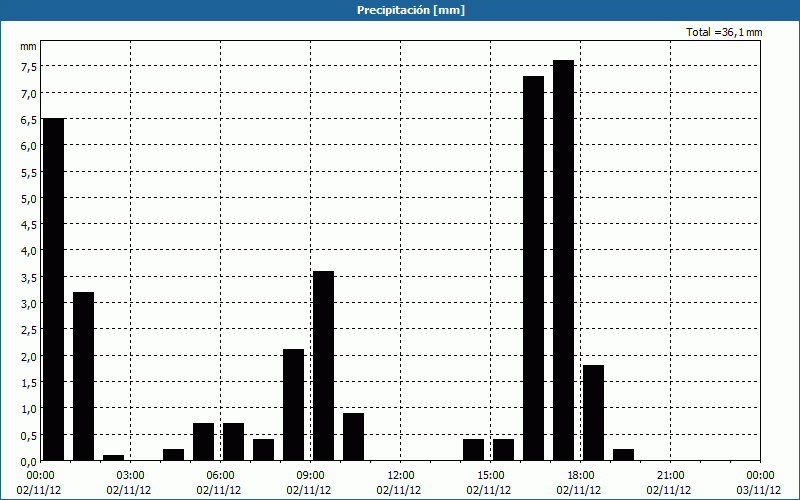Click the 0,7 mm bar just before 06:00
Screen dimensions: 800x500
click(x=204, y=442)
